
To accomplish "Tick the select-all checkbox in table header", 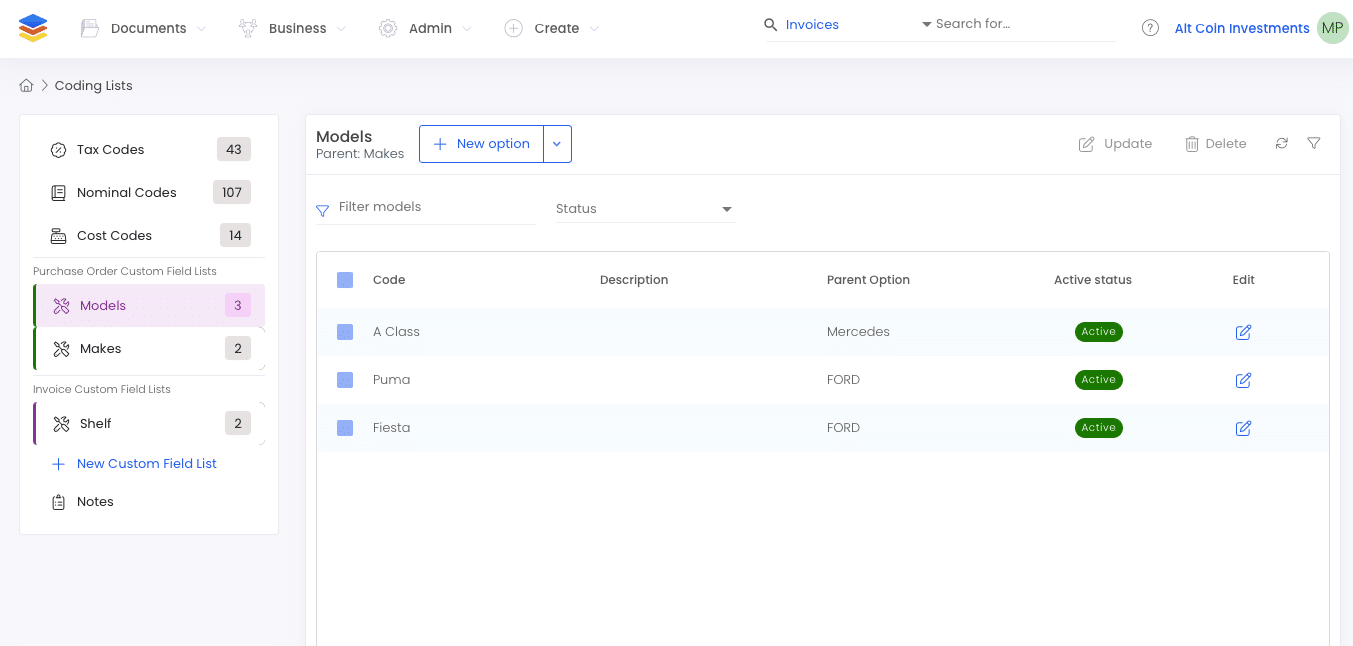I will pos(345,280).
